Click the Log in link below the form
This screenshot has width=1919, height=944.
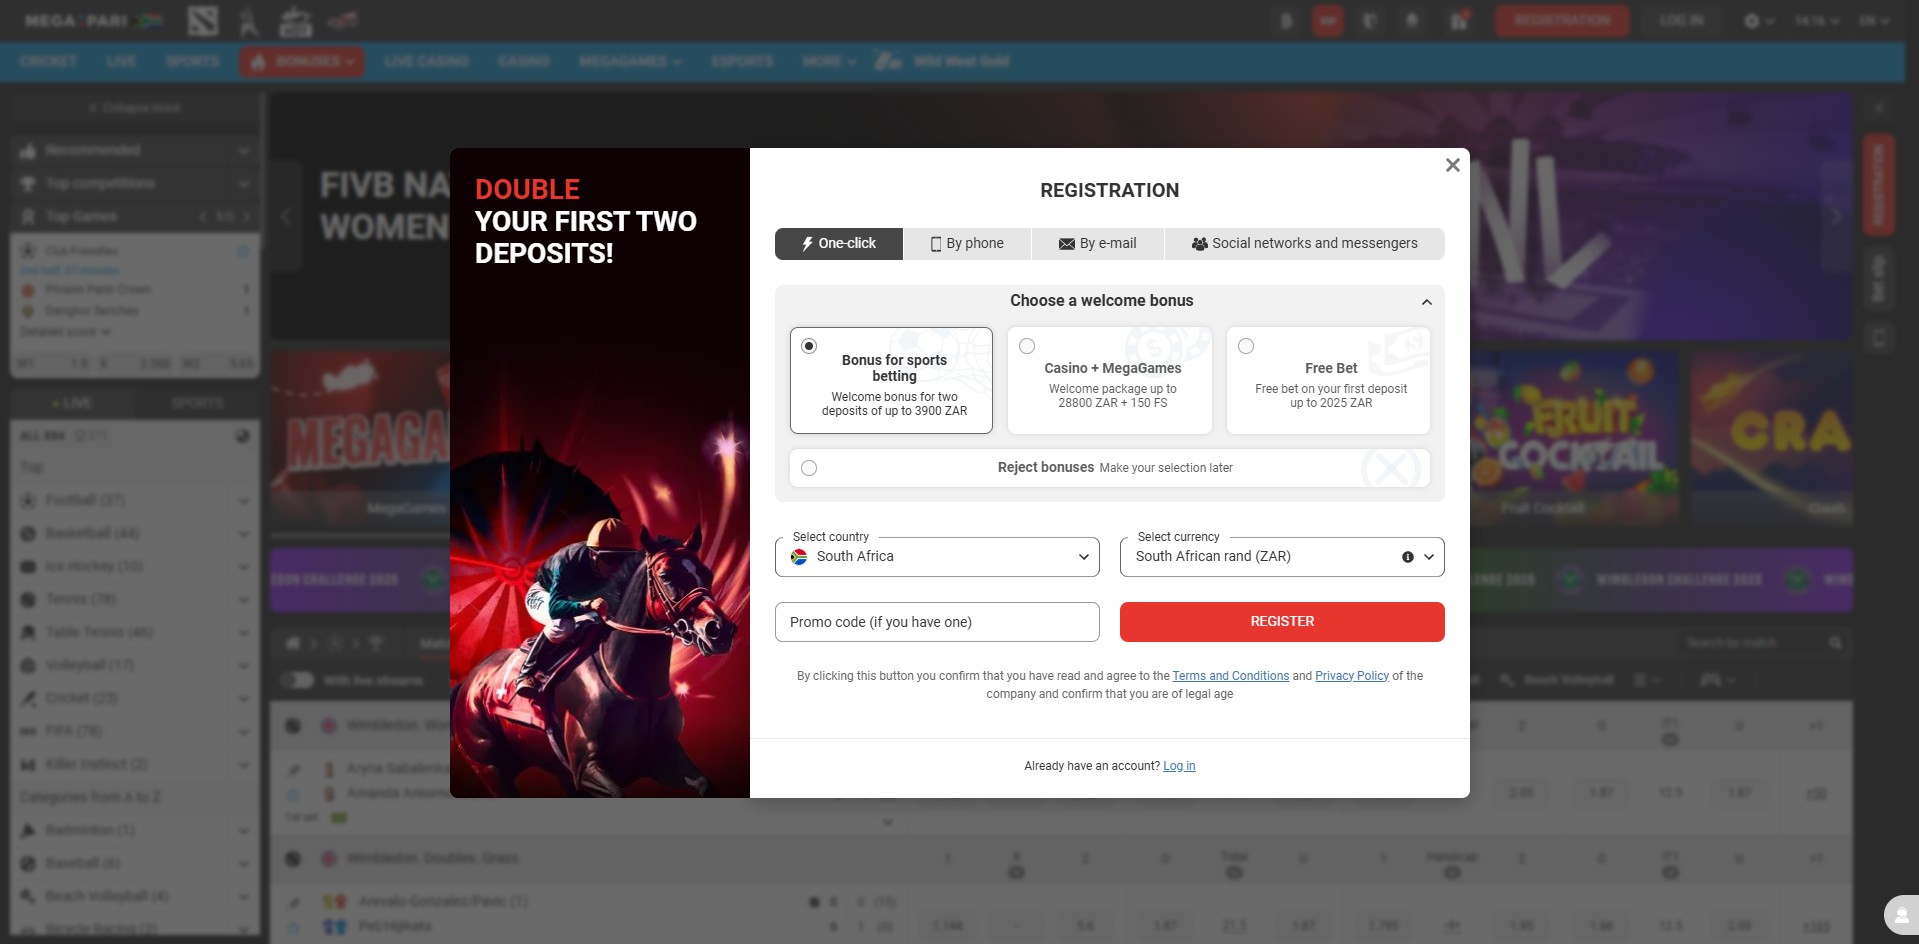pyautogui.click(x=1178, y=765)
